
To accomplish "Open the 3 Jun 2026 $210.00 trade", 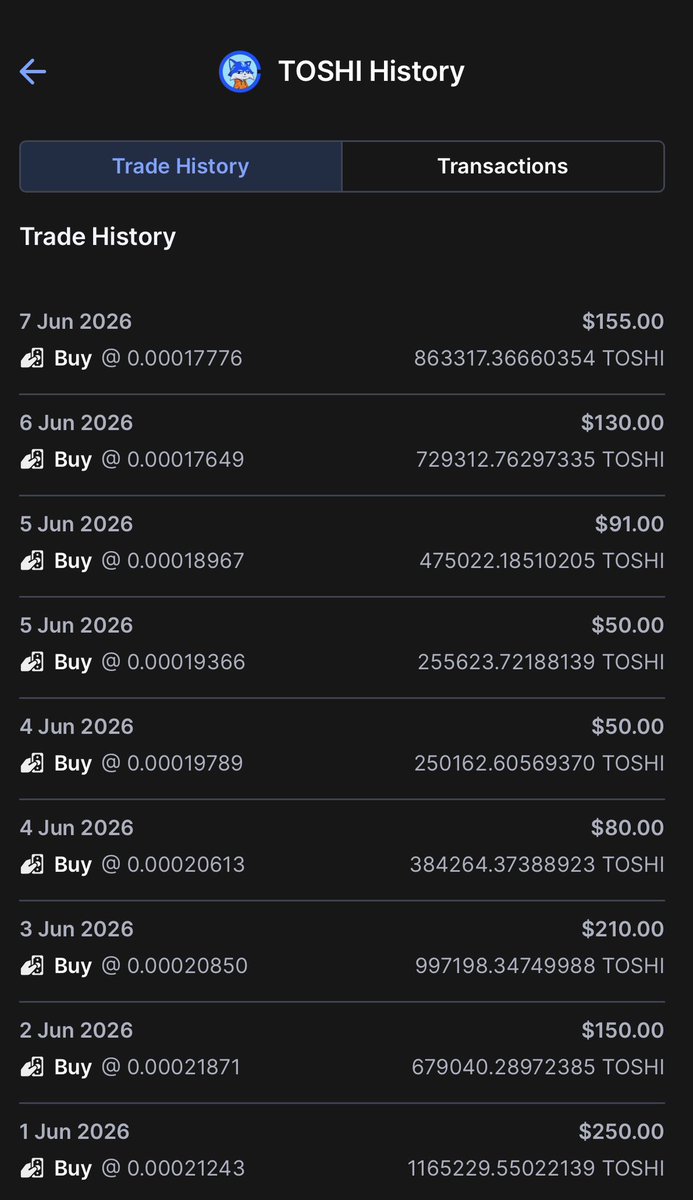I will pos(342,948).
